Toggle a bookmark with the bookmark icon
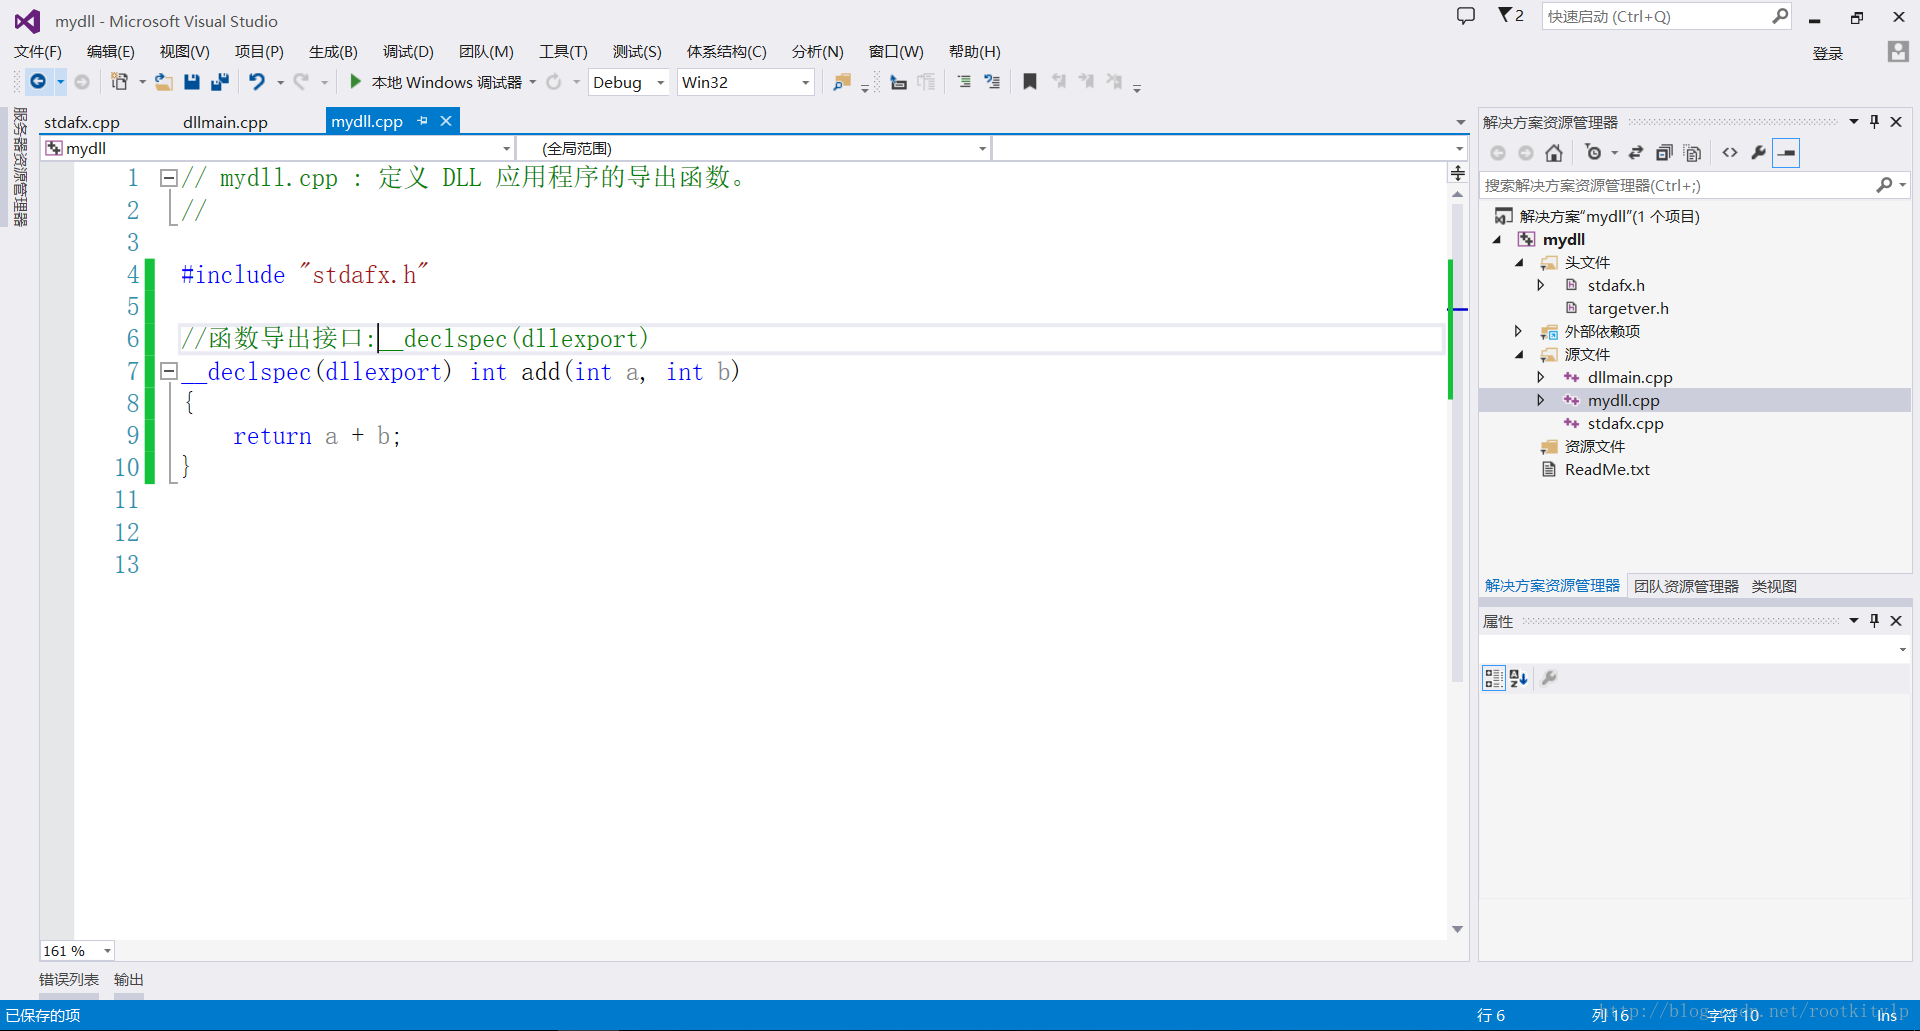 1030,82
